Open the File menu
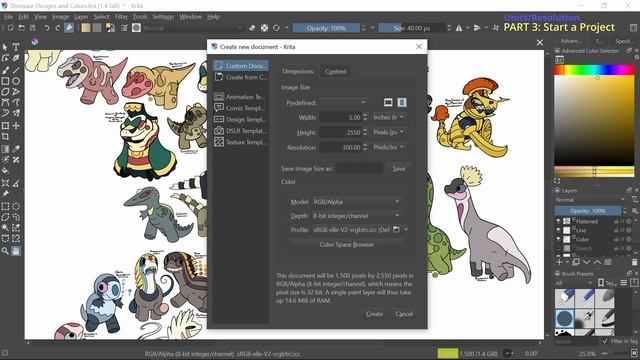Image resolution: width=640 pixels, height=360 pixels. 9,17
